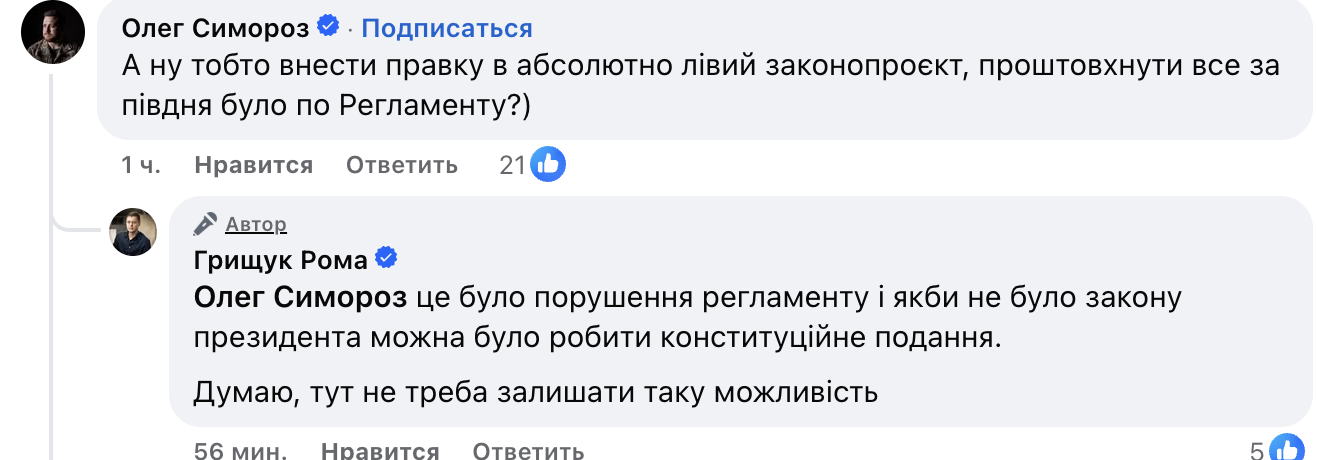Click the 56 мин. reply timestamp
Viewport: 1318px width, 460px height.
[241, 451]
